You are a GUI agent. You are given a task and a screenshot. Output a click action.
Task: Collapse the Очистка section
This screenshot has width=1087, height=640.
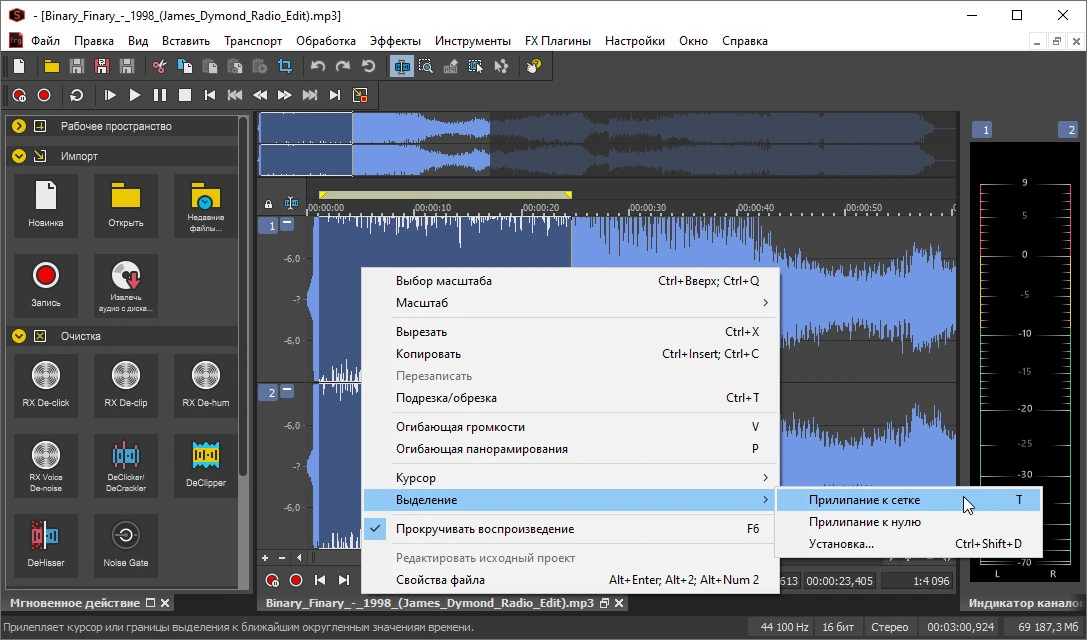[19, 336]
